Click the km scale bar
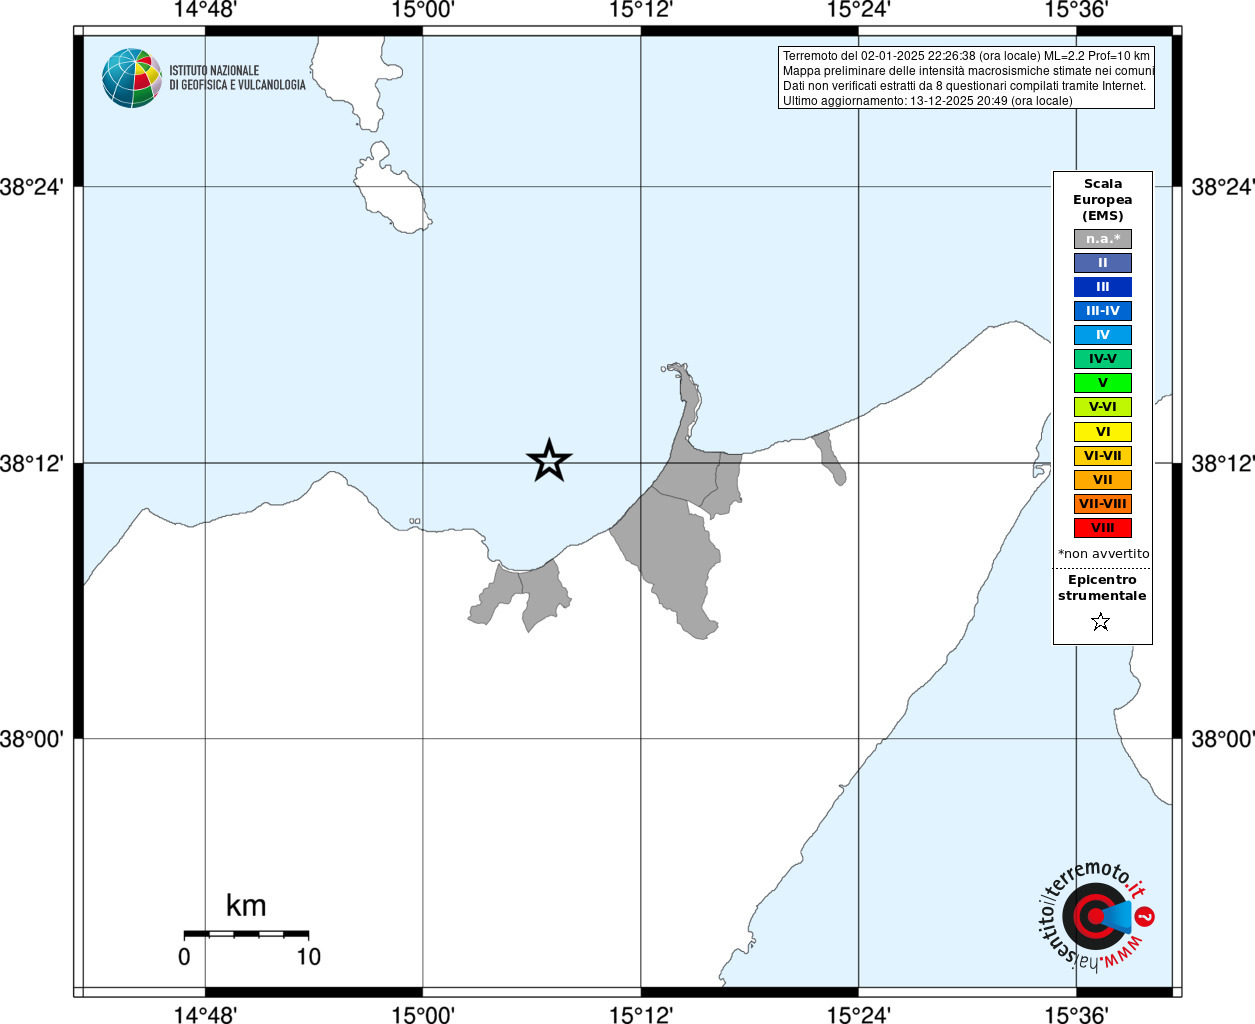The height and width of the screenshot is (1024, 1255). click(246, 934)
